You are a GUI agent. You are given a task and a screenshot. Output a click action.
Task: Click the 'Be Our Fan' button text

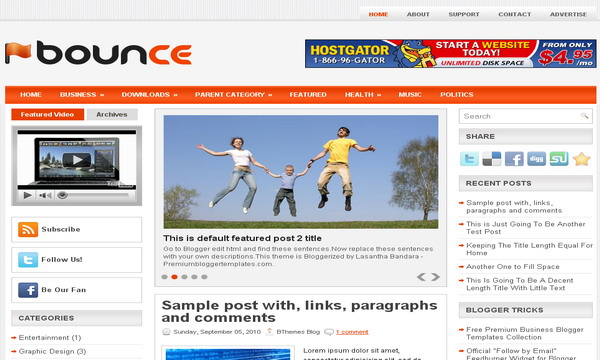pyautogui.click(x=64, y=290)
